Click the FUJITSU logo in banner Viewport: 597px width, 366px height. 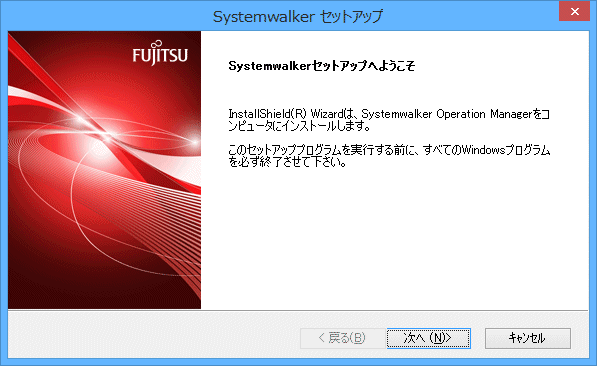tap(160, 53)
